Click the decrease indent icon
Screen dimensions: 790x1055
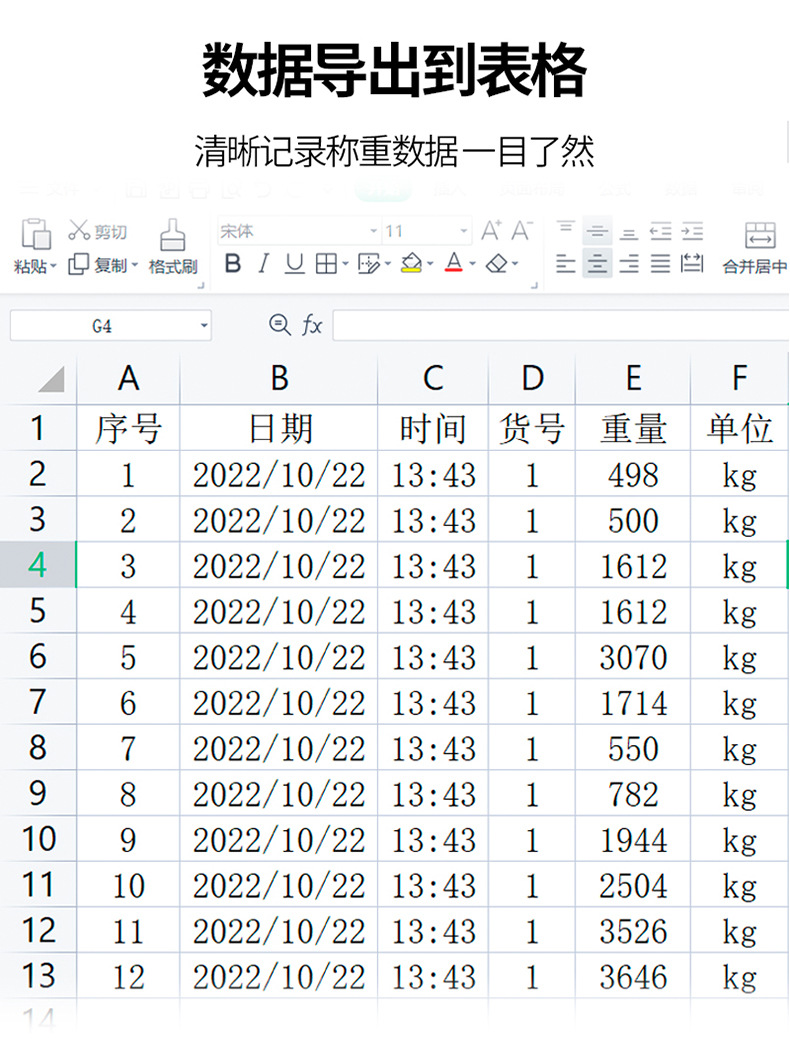[x=661, y=231]
